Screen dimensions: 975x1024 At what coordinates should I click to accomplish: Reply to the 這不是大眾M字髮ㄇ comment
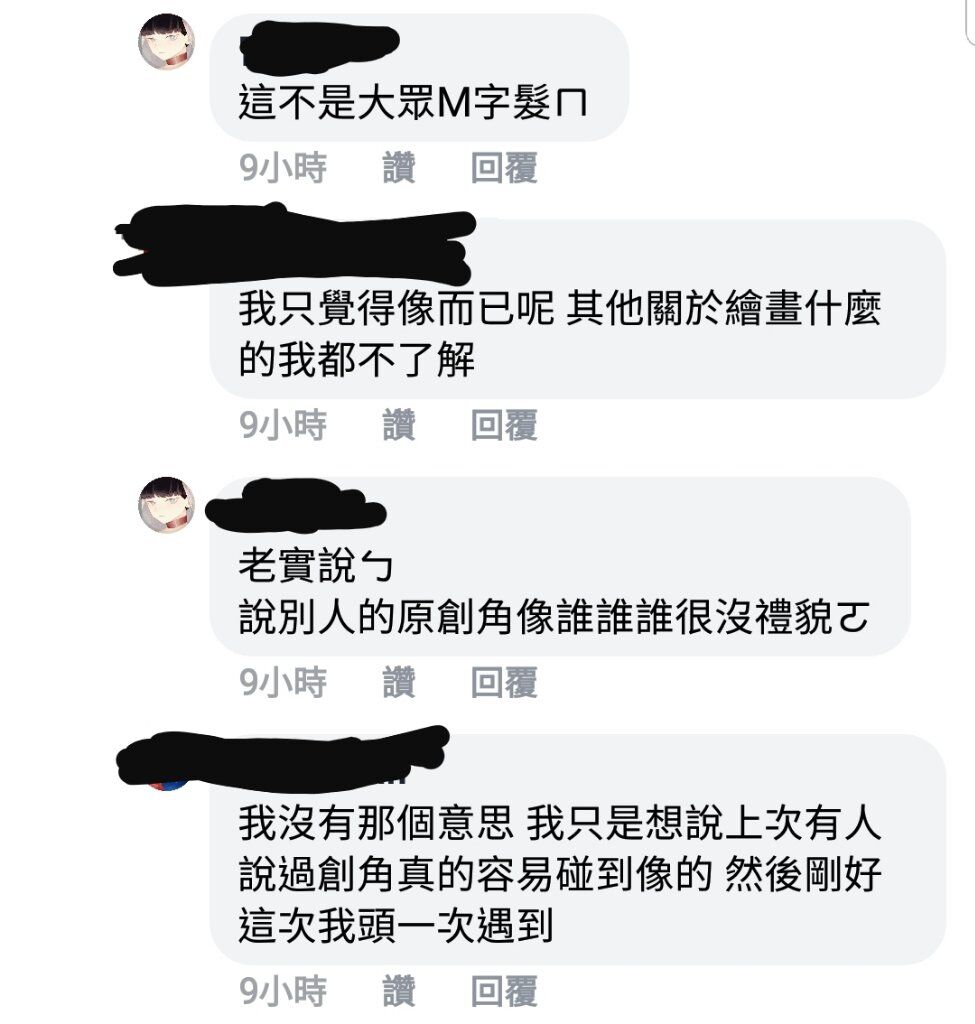[x=504, y=168]
